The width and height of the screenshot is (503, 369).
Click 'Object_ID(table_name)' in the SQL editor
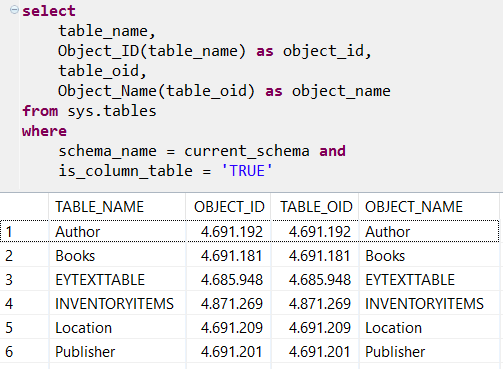point(152,51)
